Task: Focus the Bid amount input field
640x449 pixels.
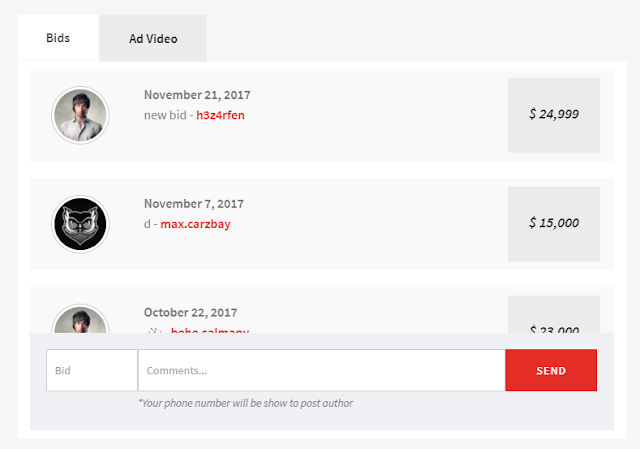Action: click(92, 370)
